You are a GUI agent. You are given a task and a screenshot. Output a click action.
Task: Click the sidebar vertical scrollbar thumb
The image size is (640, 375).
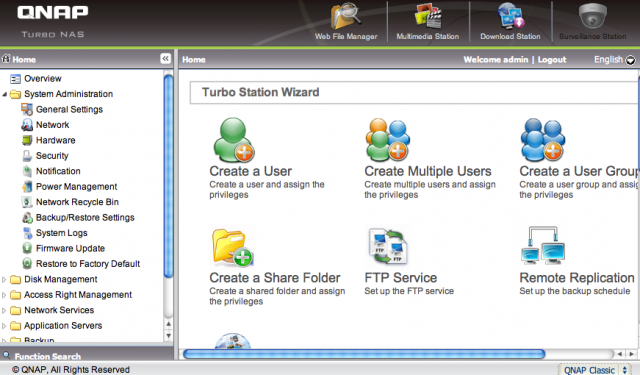coord(168,176)
